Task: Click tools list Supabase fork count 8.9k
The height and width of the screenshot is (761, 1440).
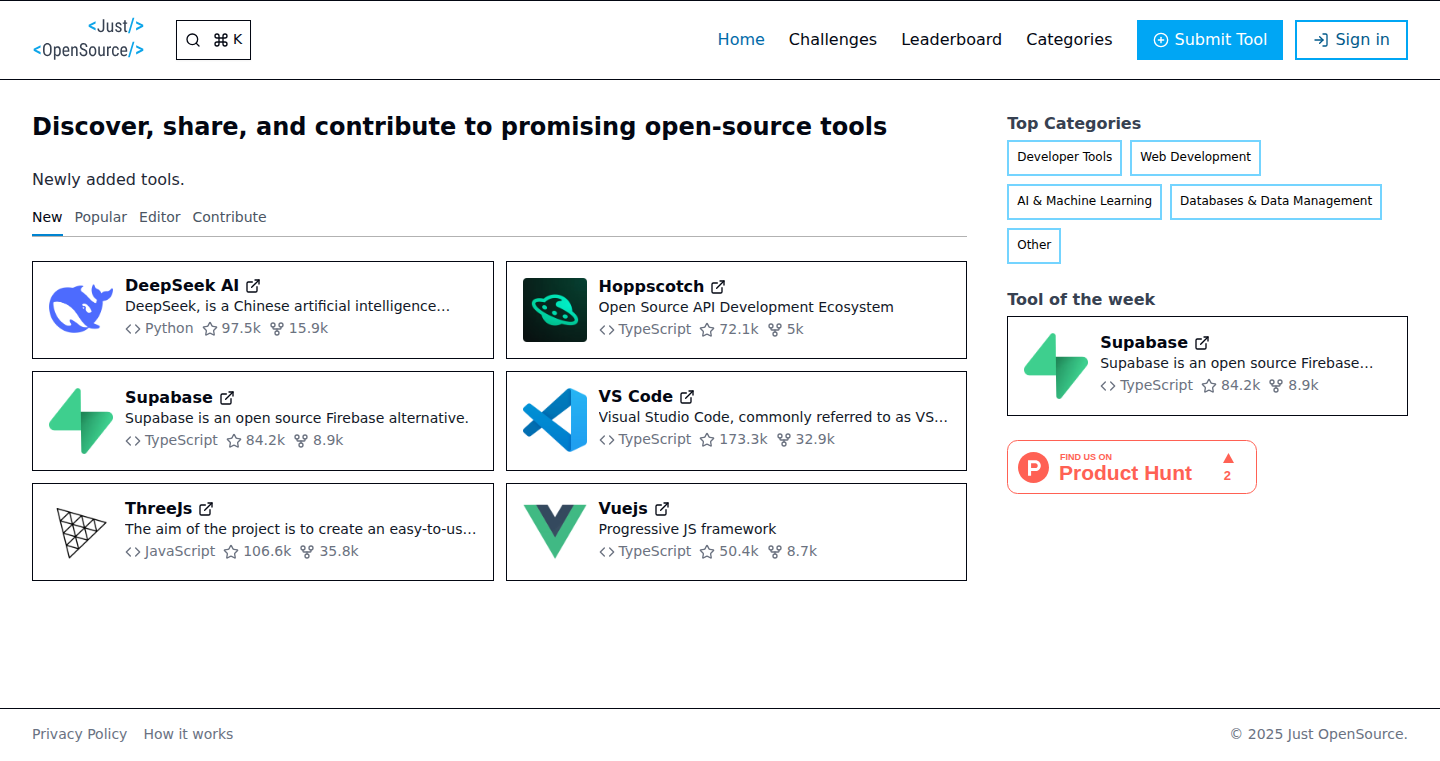Action: click(319, 440)
